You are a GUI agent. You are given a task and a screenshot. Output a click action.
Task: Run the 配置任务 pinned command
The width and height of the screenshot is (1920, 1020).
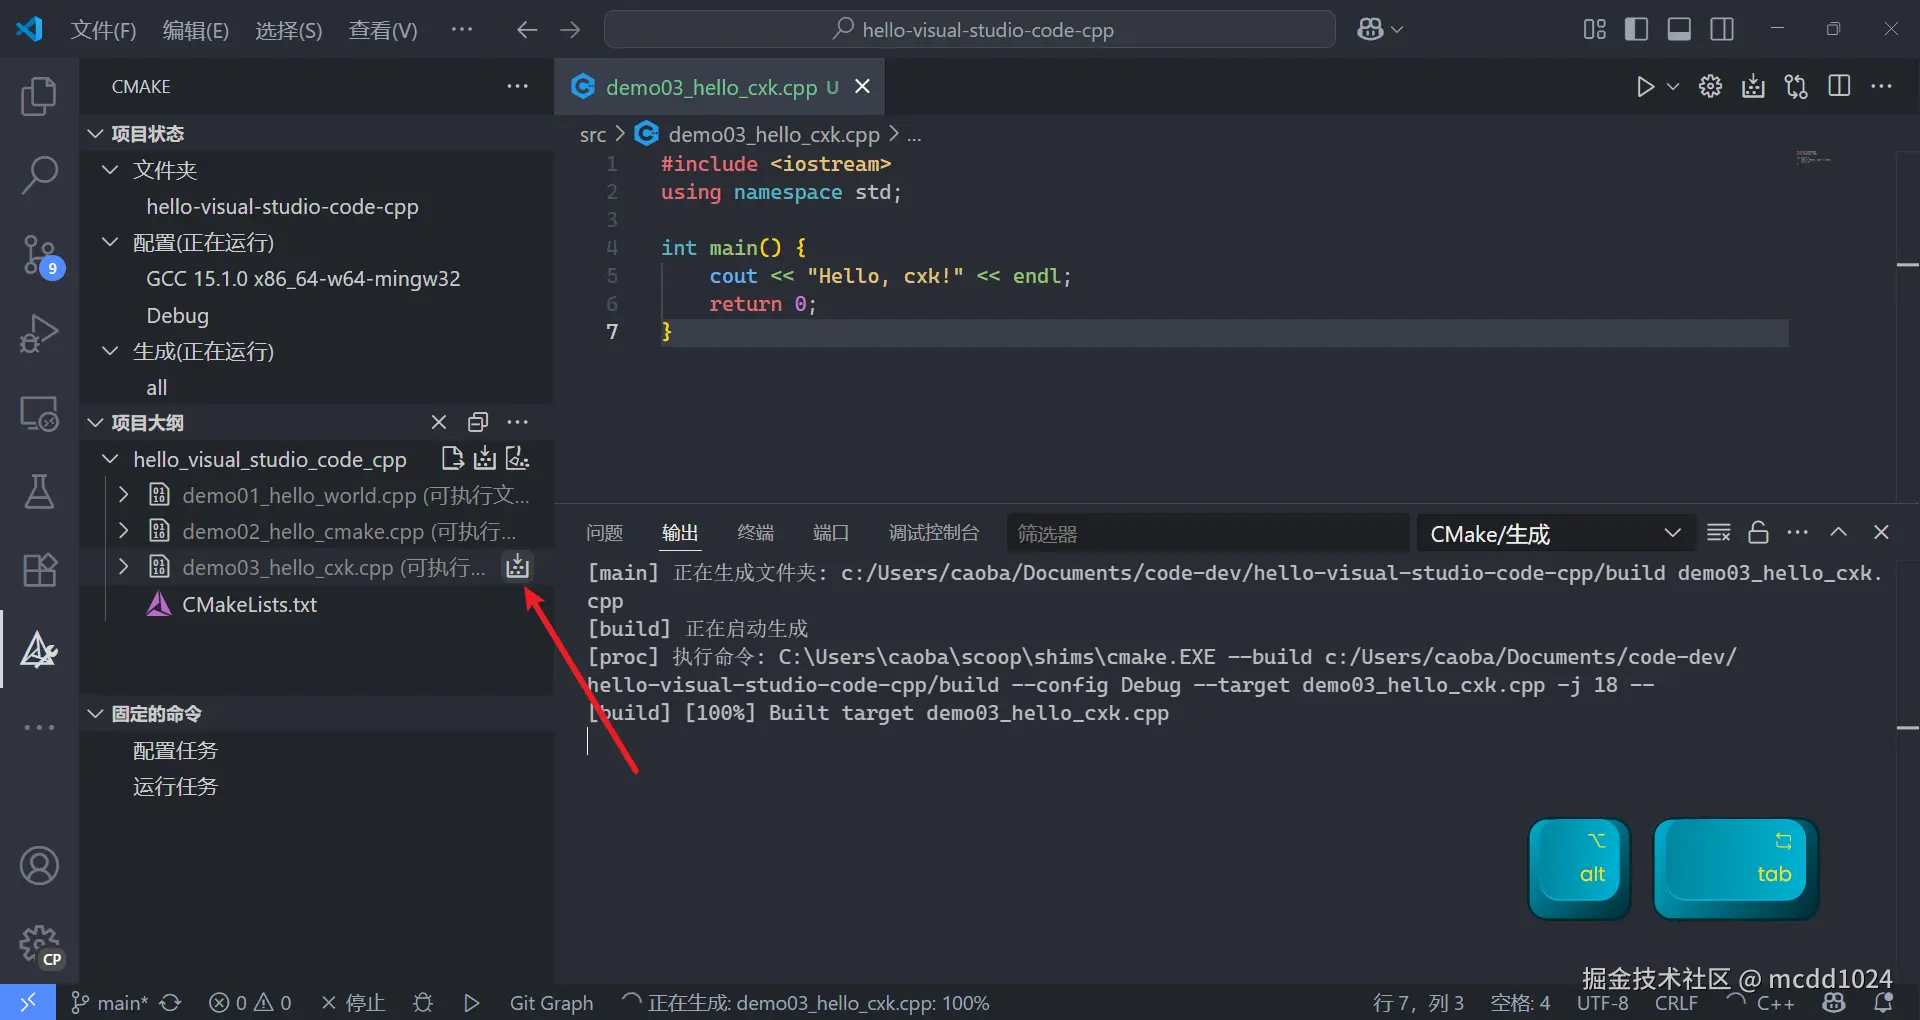tap(175, 750)
